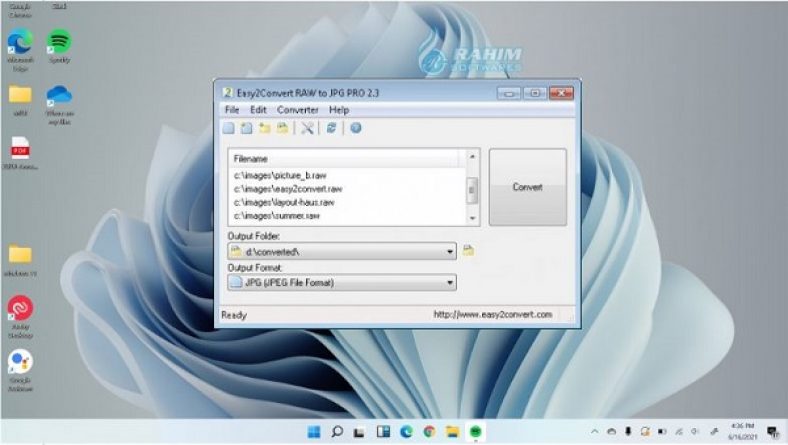Show hidden tray icons chevron
788x445 pixels.
click(595, 431)
